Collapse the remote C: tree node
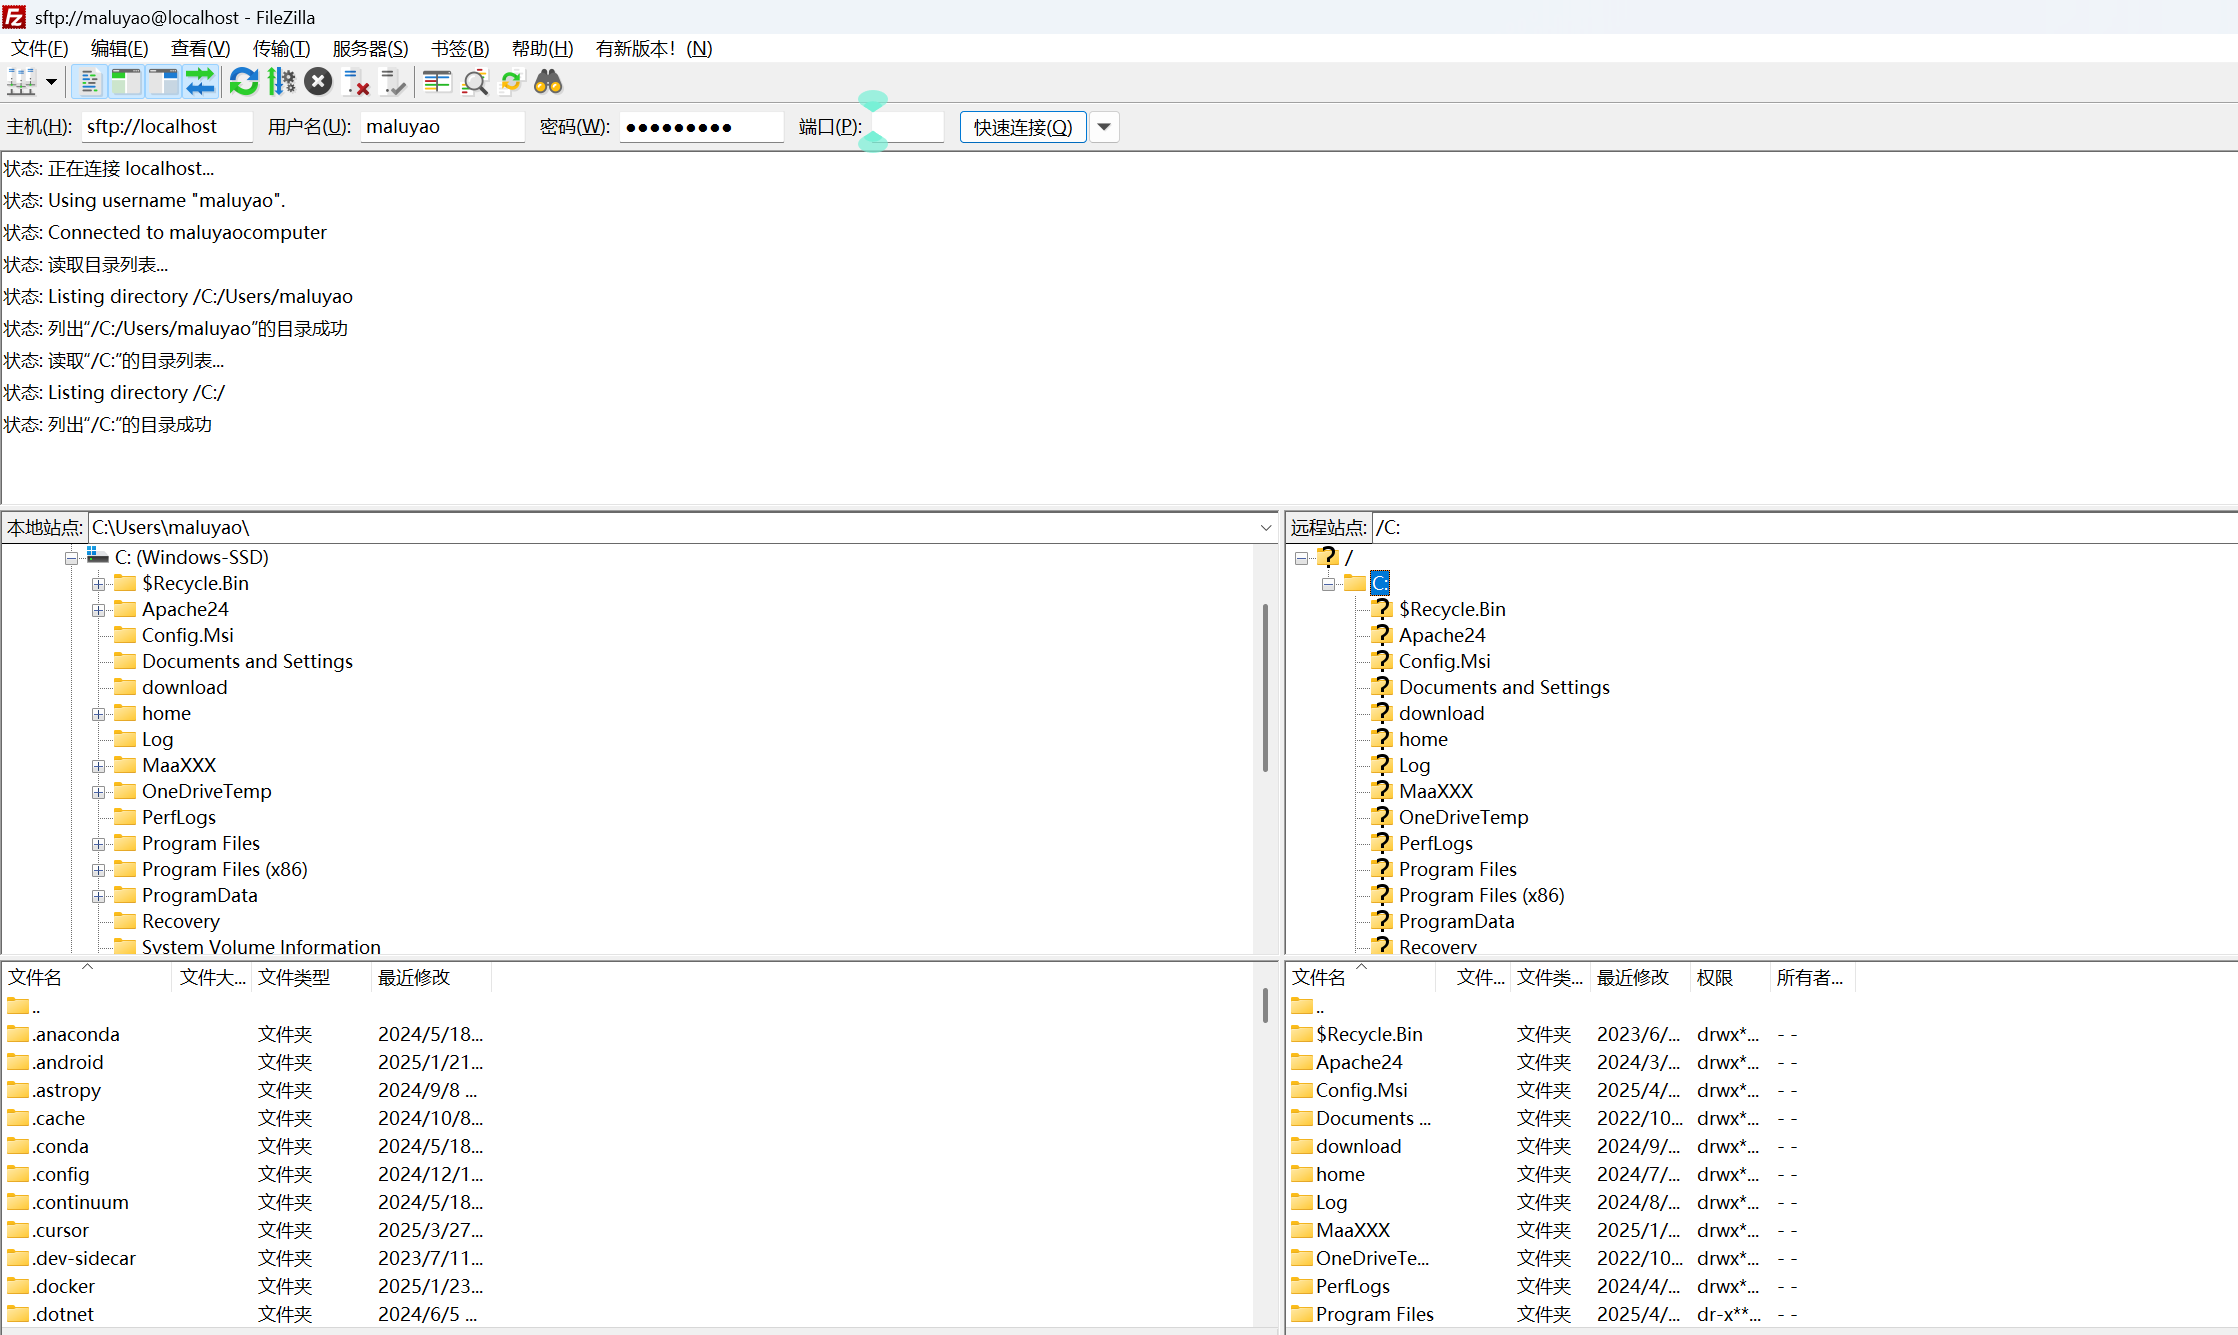This screenshot has width=2238, height=1335. coord(1328,584)
